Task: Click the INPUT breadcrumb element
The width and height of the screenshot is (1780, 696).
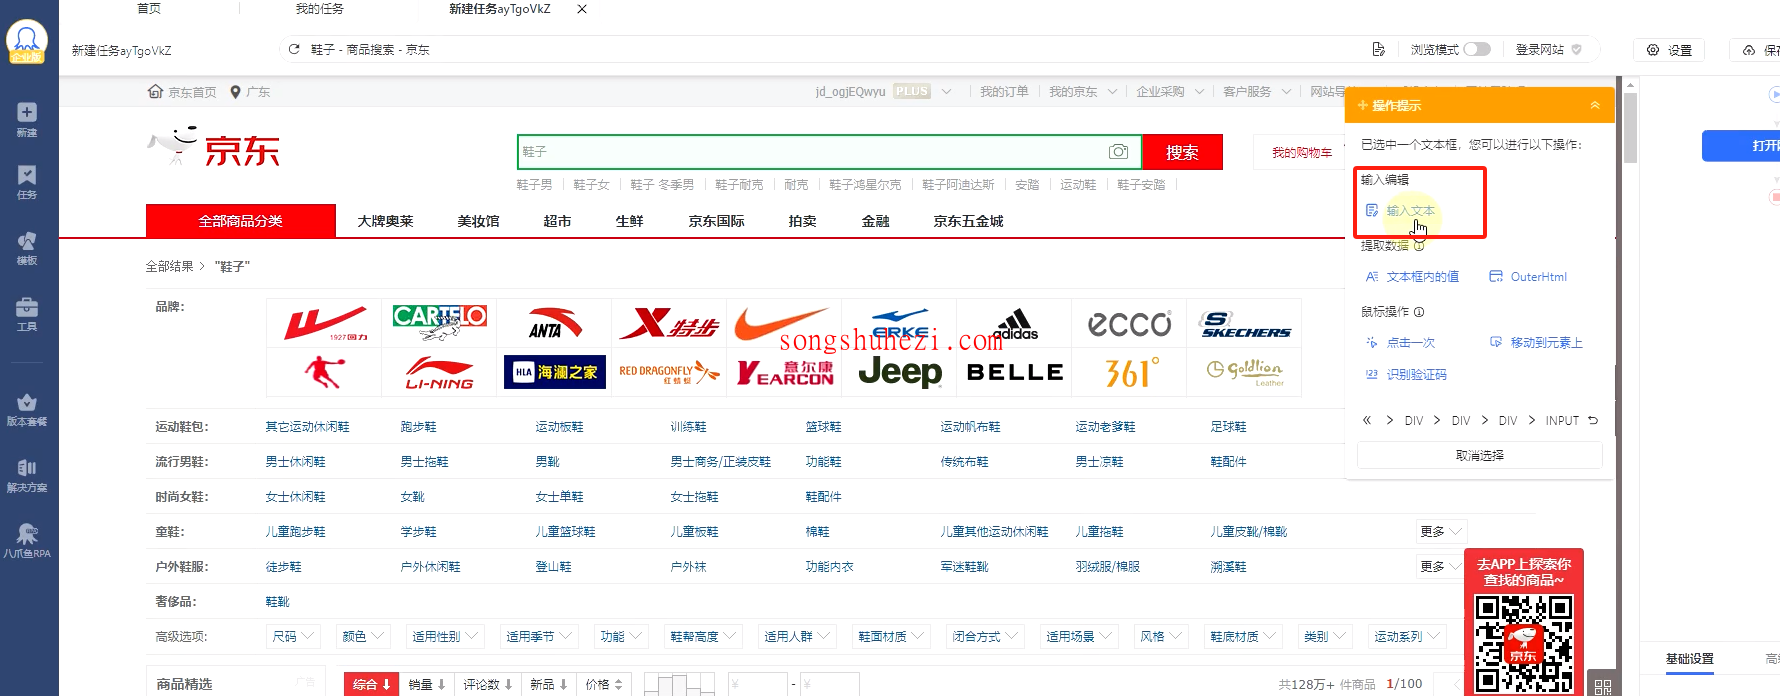Action: point(1562,421)
